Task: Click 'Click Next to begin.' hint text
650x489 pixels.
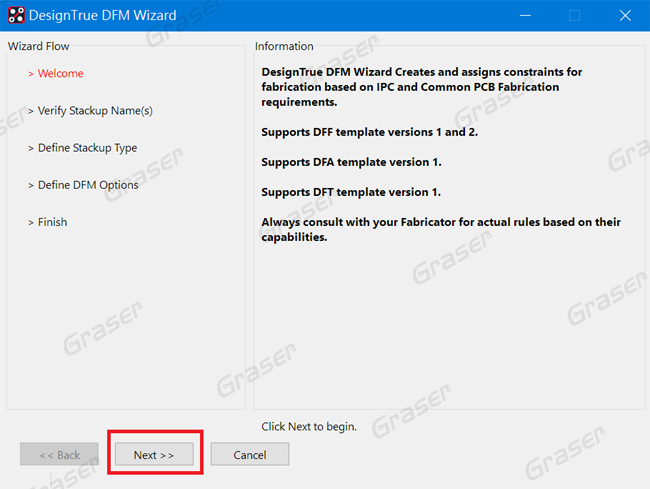Action: (x=309, y=426)
